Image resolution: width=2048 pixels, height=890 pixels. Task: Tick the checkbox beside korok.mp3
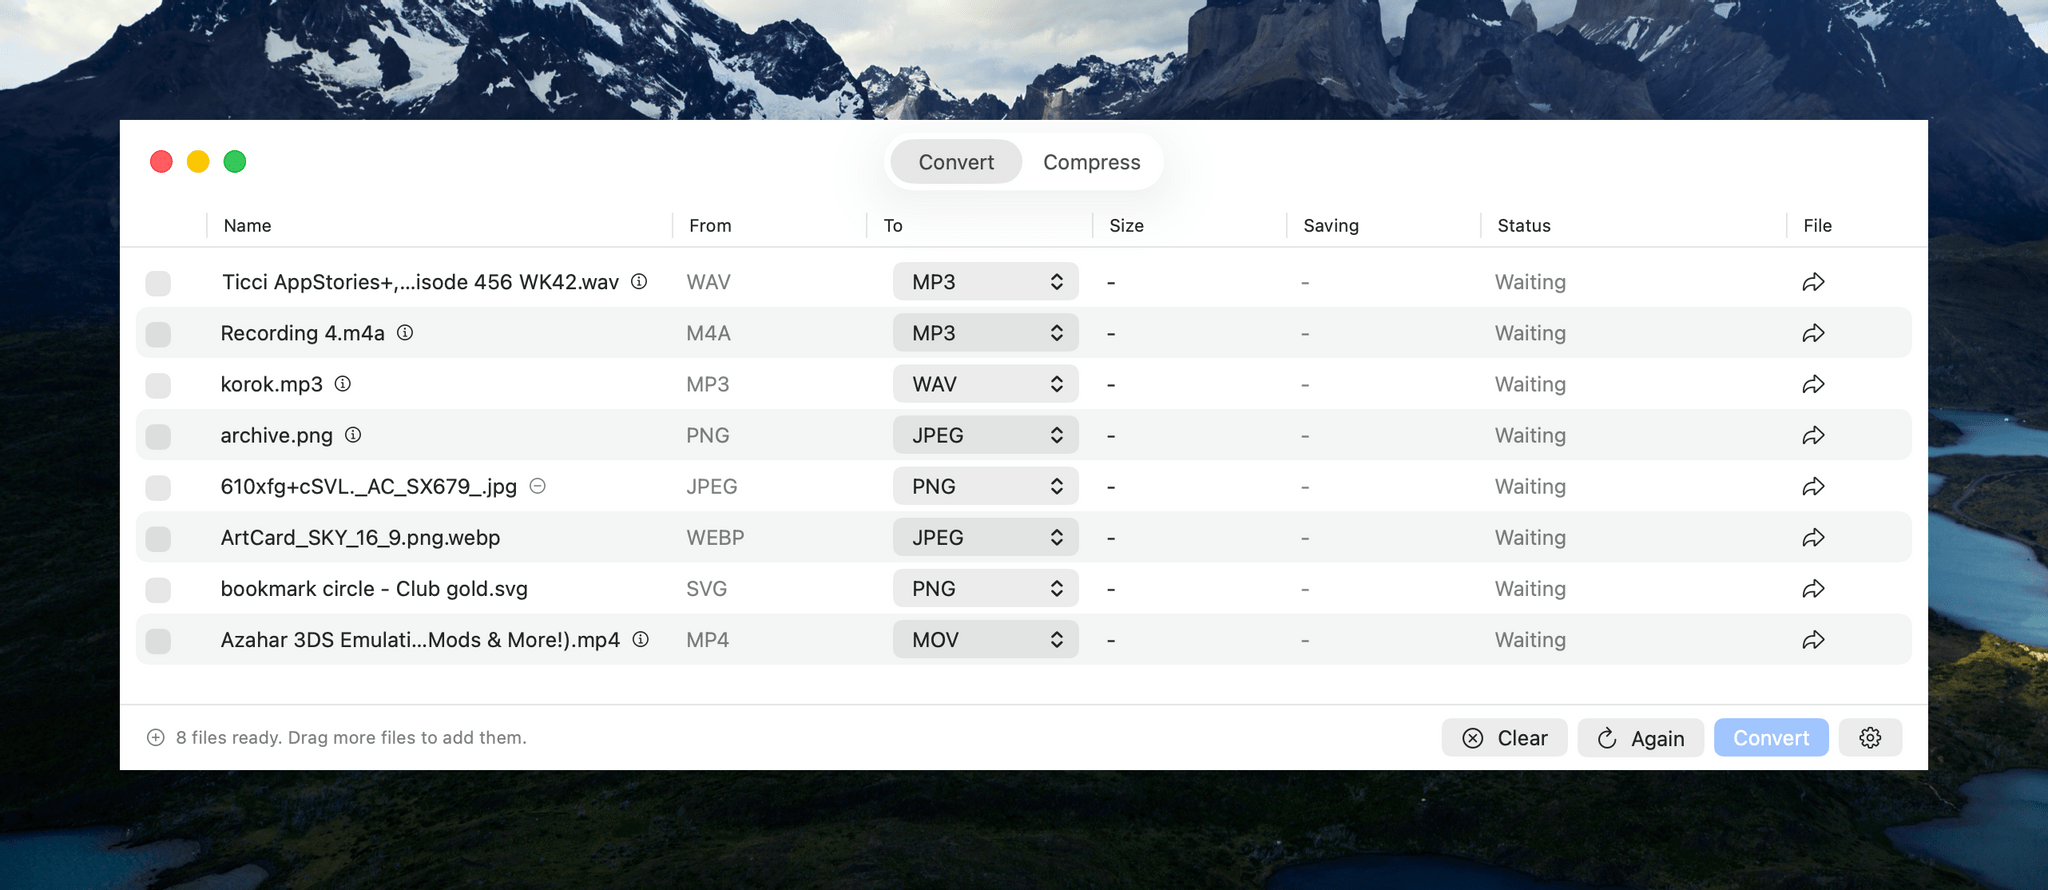click(x=158, y=385)
